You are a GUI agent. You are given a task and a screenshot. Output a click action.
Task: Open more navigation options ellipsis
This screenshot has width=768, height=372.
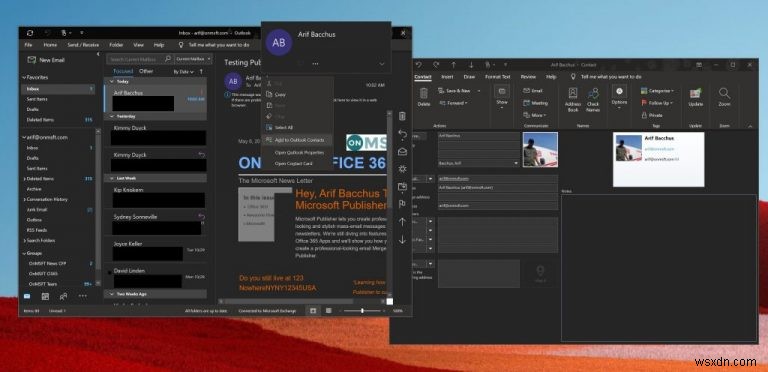82,296
